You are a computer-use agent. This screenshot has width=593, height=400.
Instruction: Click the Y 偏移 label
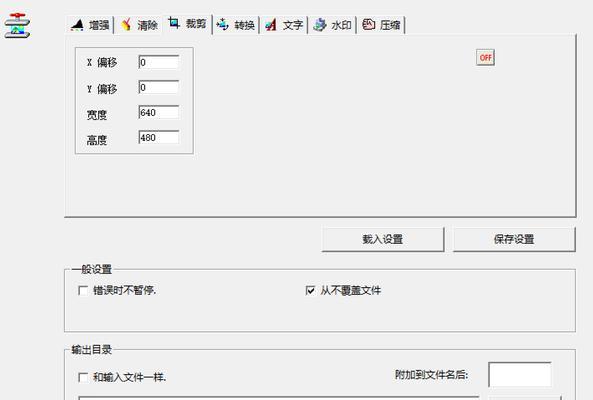tap(102, 89)
